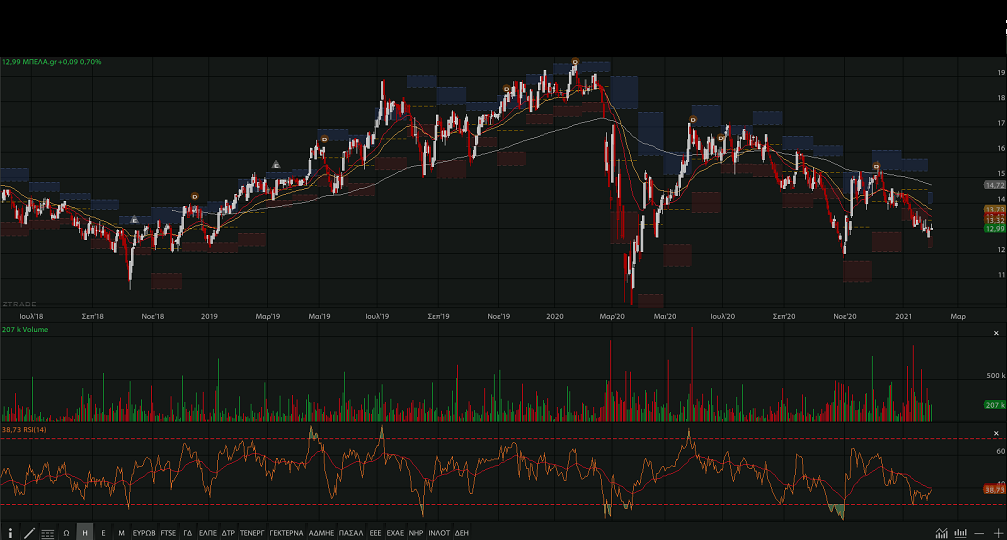This screenshot has height=540, width=1007.
Task: Load the ΓΕΚΤΕΡΝΑ symbol shortcut
Action: pyautogui.click(x=285, y=533)
